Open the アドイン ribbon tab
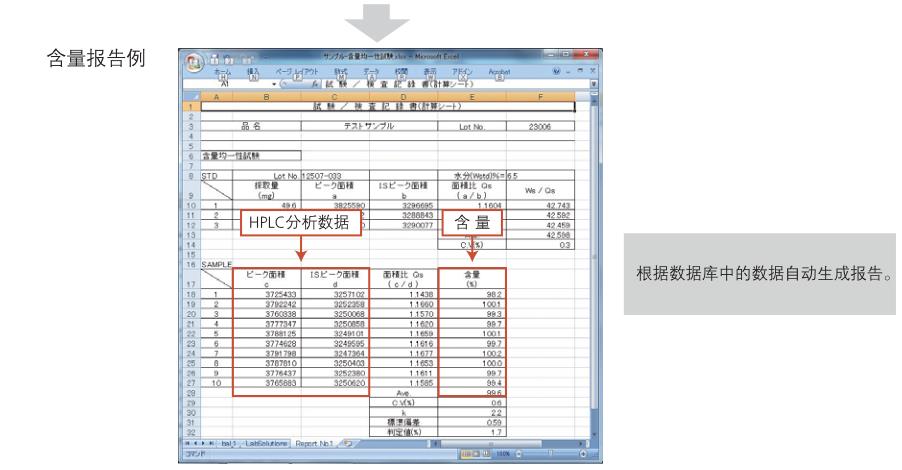The width and height of the screenshot is (902, 470). (462, 71)
